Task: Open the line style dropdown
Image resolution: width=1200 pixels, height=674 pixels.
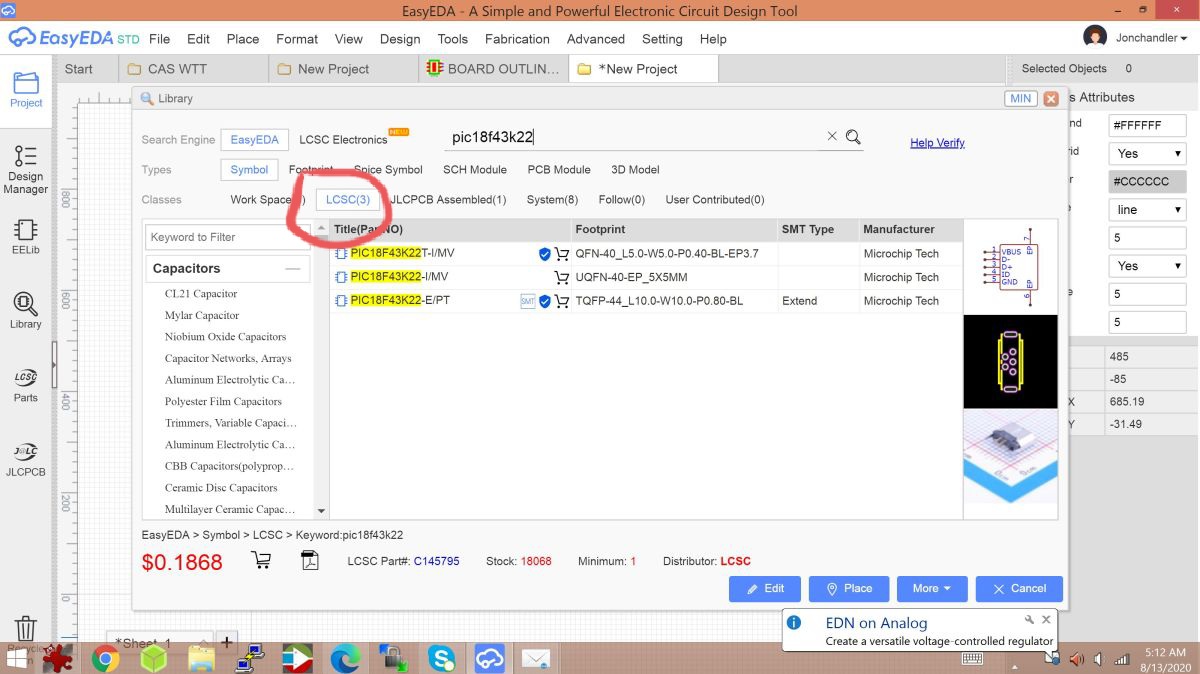Action: click(x=1147, y=210)
